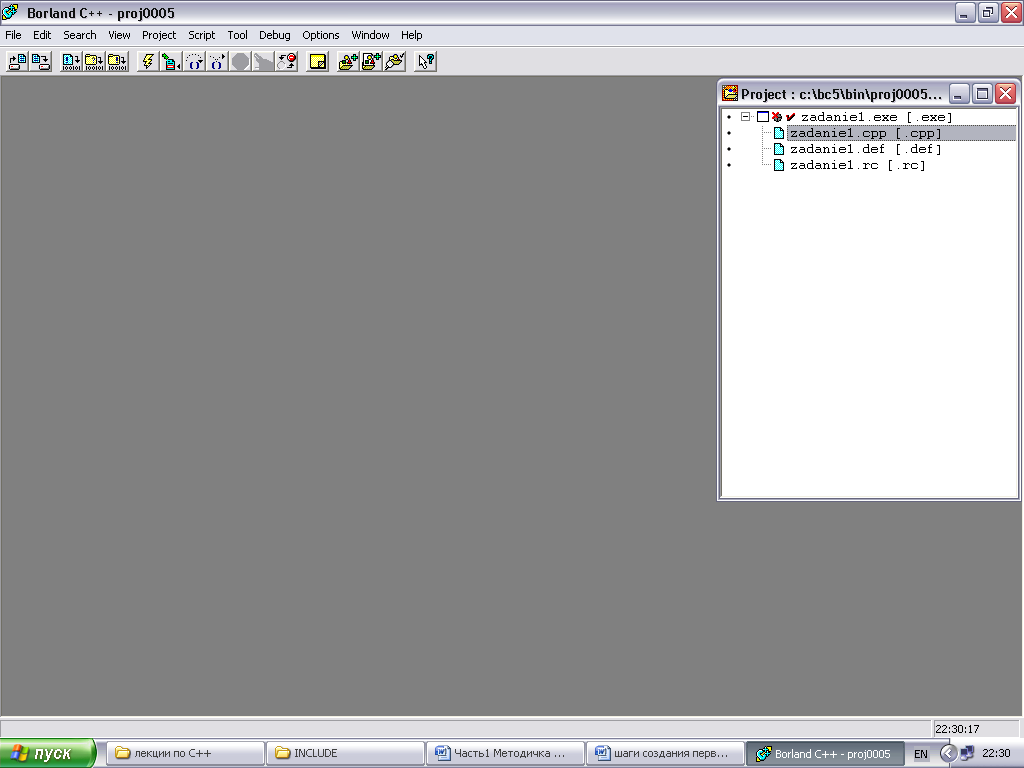Click the red check mark beside zadanie1.exe

790,117
